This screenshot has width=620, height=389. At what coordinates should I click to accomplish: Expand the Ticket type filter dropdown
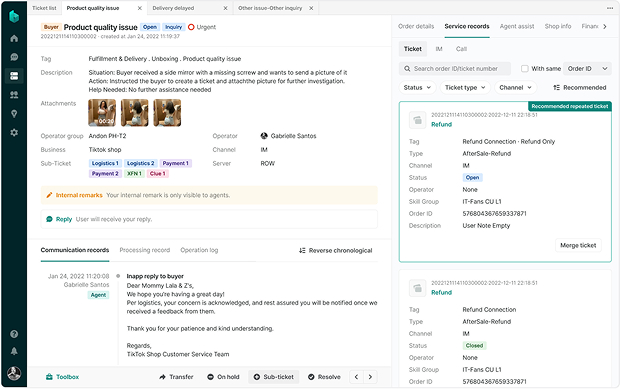(465, 87)
